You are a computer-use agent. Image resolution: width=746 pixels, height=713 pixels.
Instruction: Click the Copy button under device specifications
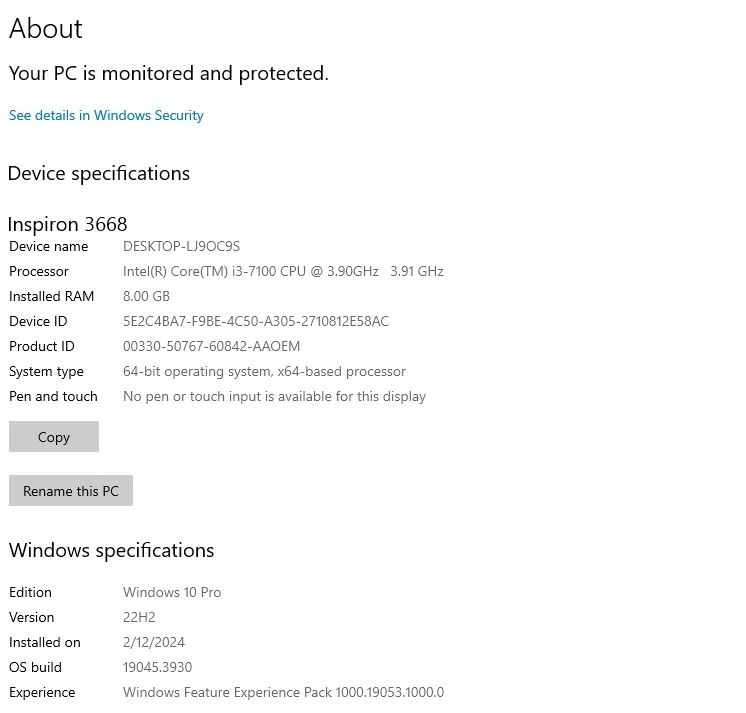pos(54,437)
